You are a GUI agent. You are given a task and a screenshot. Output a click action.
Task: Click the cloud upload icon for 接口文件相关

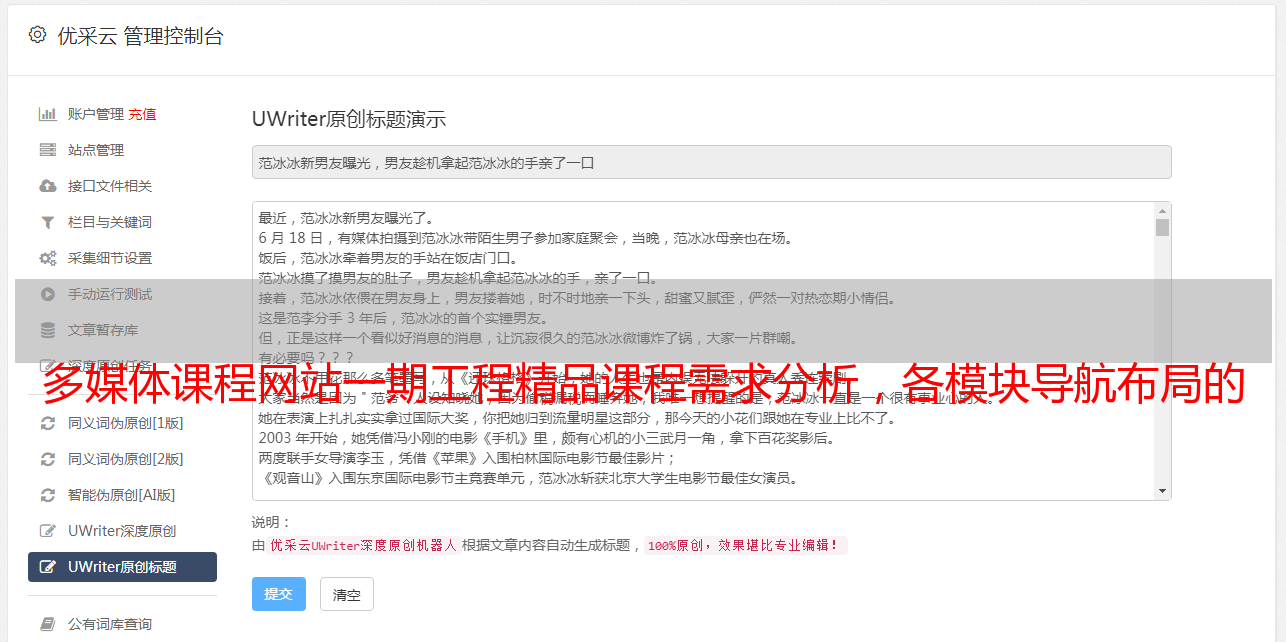coord(47,186)
